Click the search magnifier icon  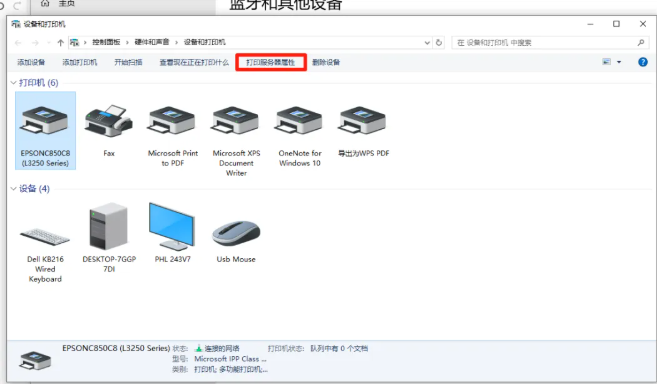click(x=641, y=42)
